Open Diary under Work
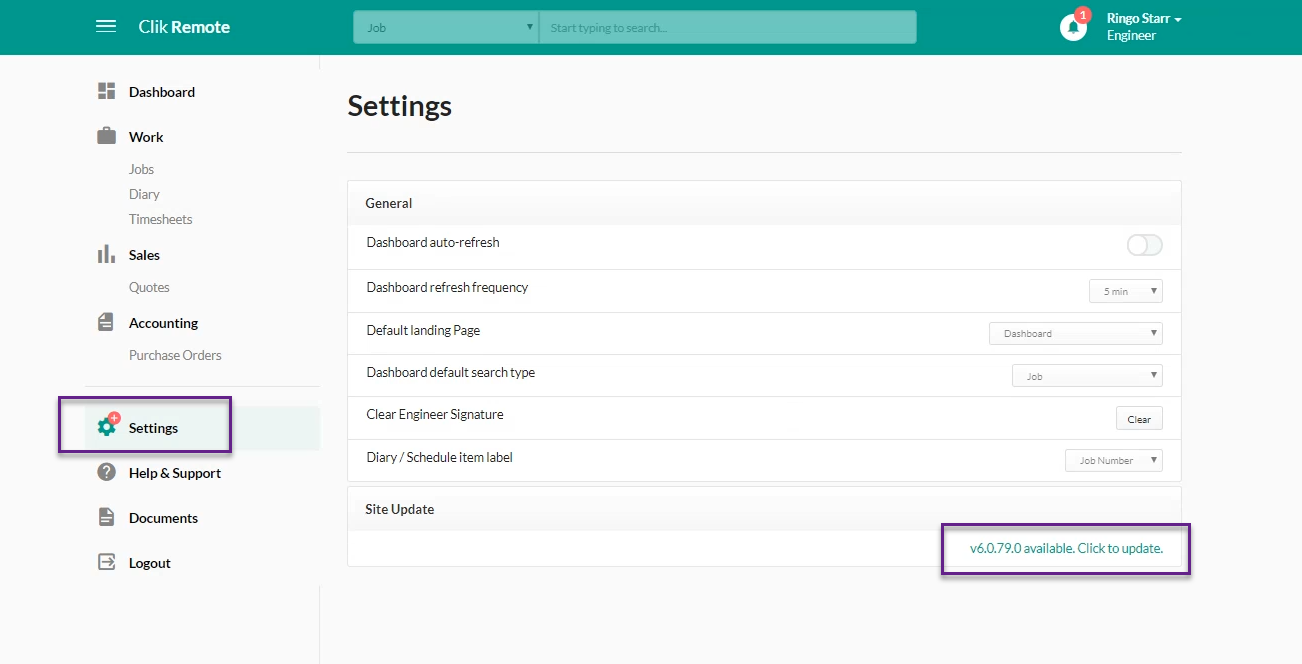The height and width of the screenshot is (664, 1302). point(144,194)
